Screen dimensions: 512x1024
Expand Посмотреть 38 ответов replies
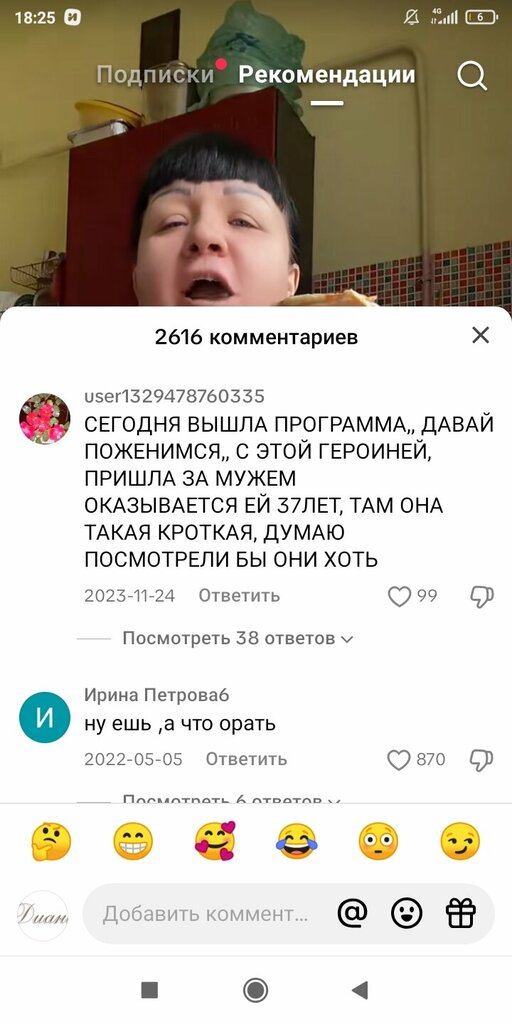click(x=238, y=638)
